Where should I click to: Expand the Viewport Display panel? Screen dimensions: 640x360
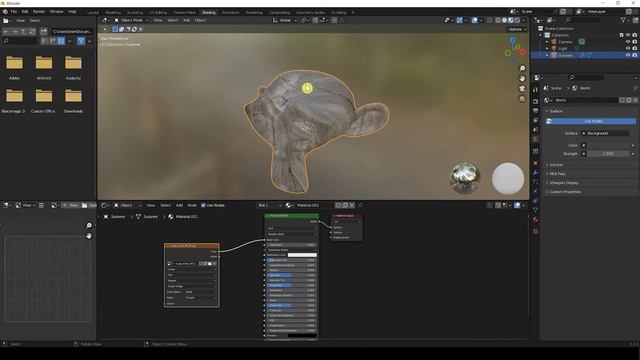[x=564, y=183]
